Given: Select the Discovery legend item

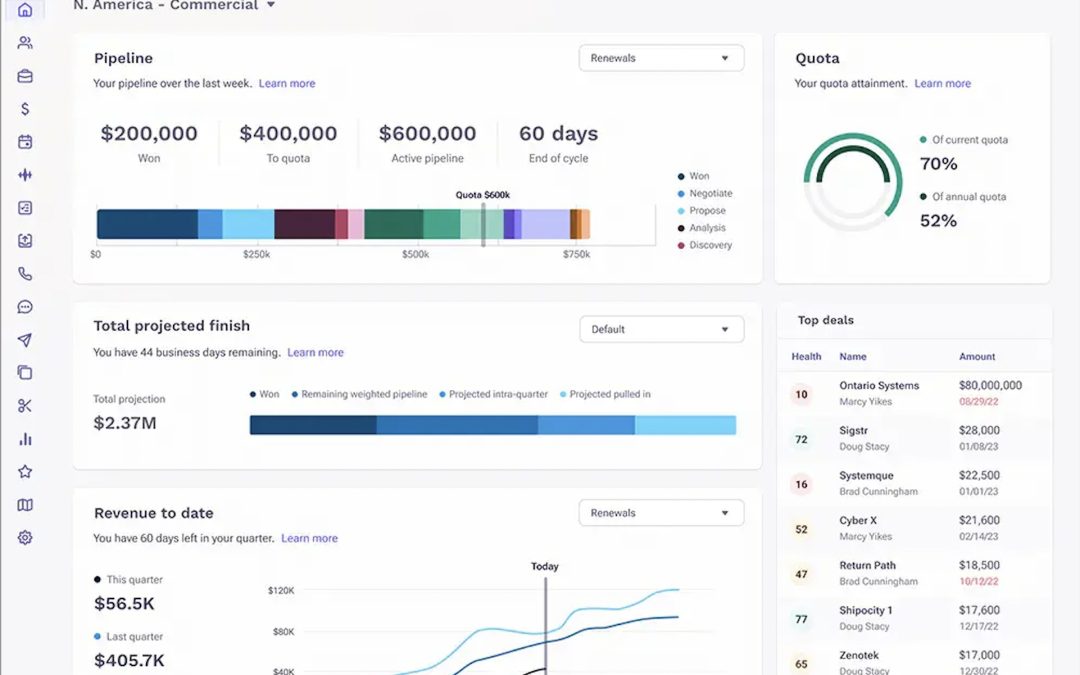Looking at the screenshot, I should click(x=705, y=245).
